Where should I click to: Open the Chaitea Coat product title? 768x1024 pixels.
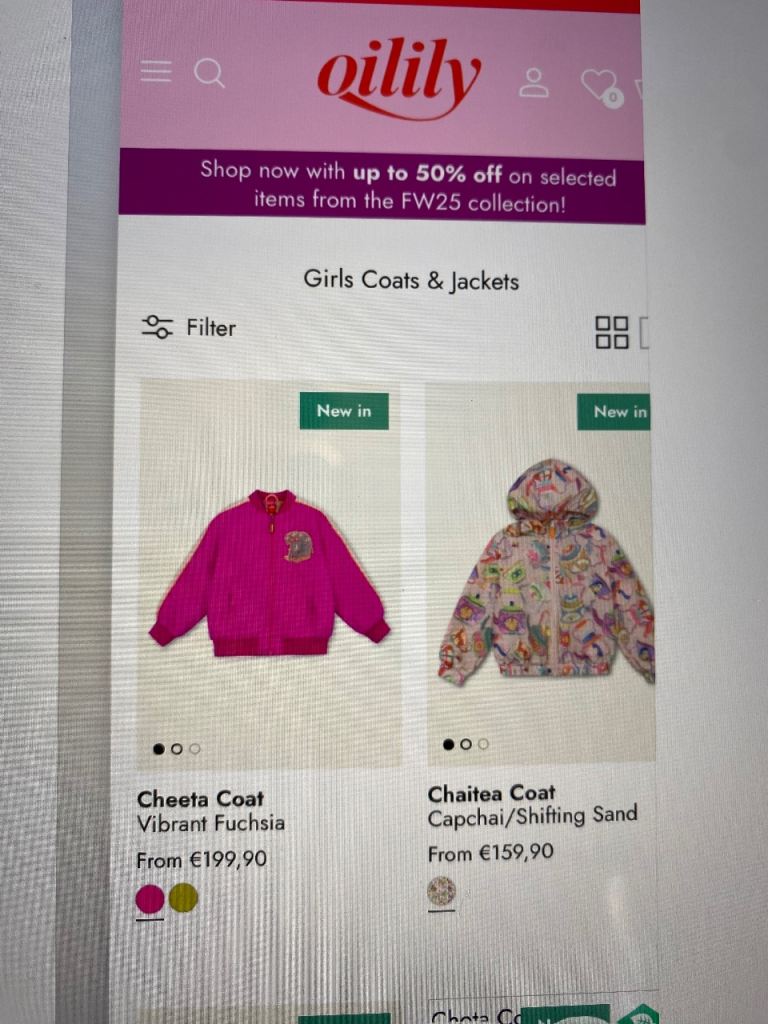[x=491, y=793]
